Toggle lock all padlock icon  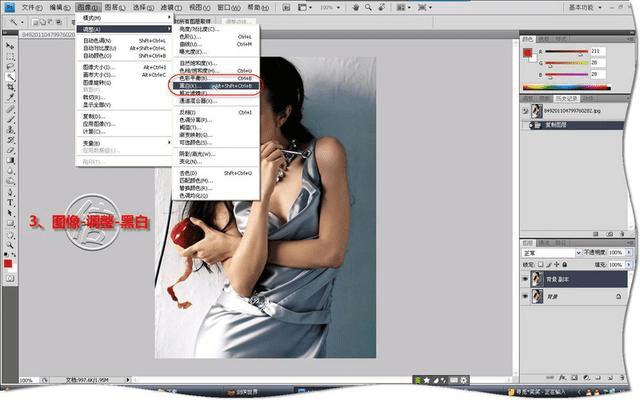pyautogui.click(x=564, y=264)
